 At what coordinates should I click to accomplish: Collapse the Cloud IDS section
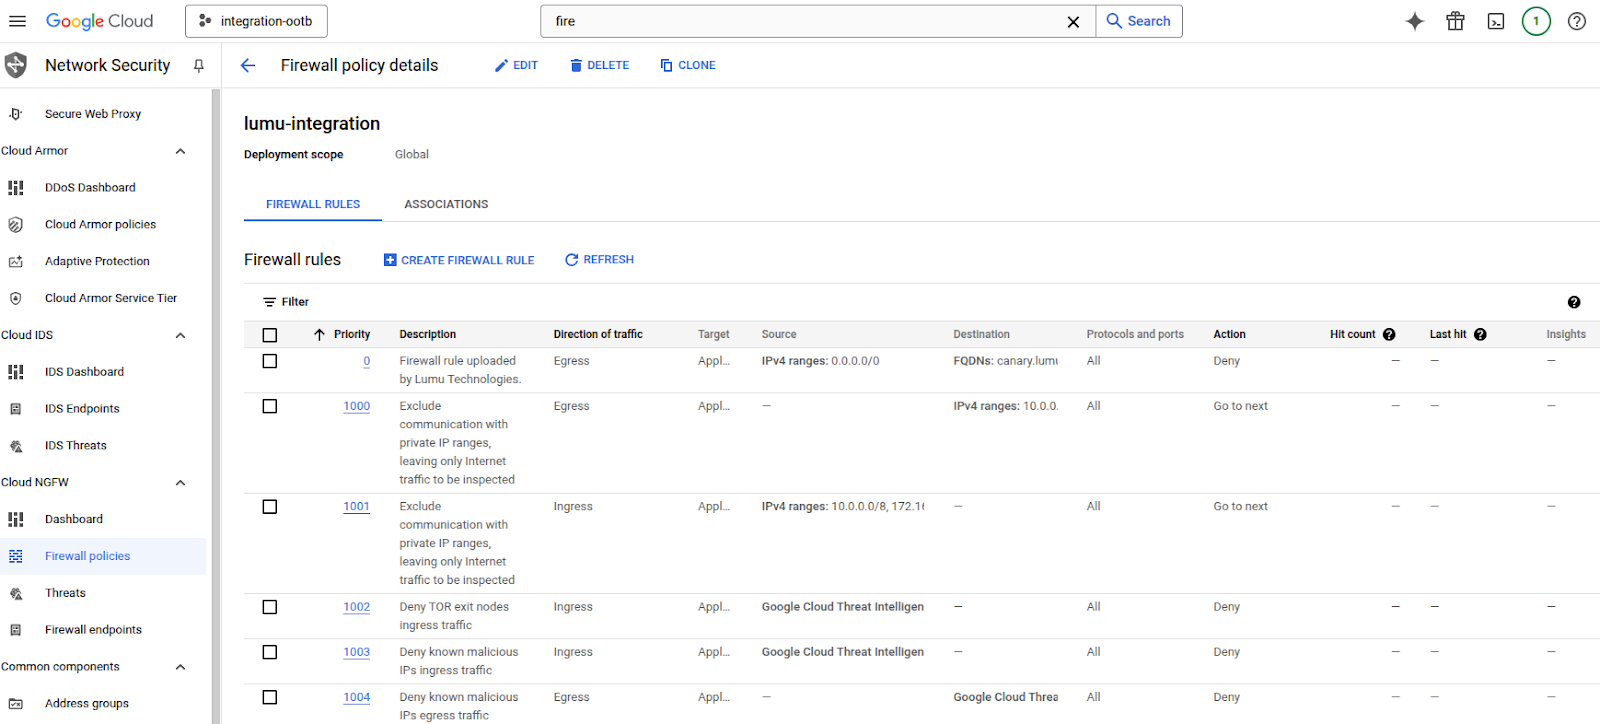[180, 335]
